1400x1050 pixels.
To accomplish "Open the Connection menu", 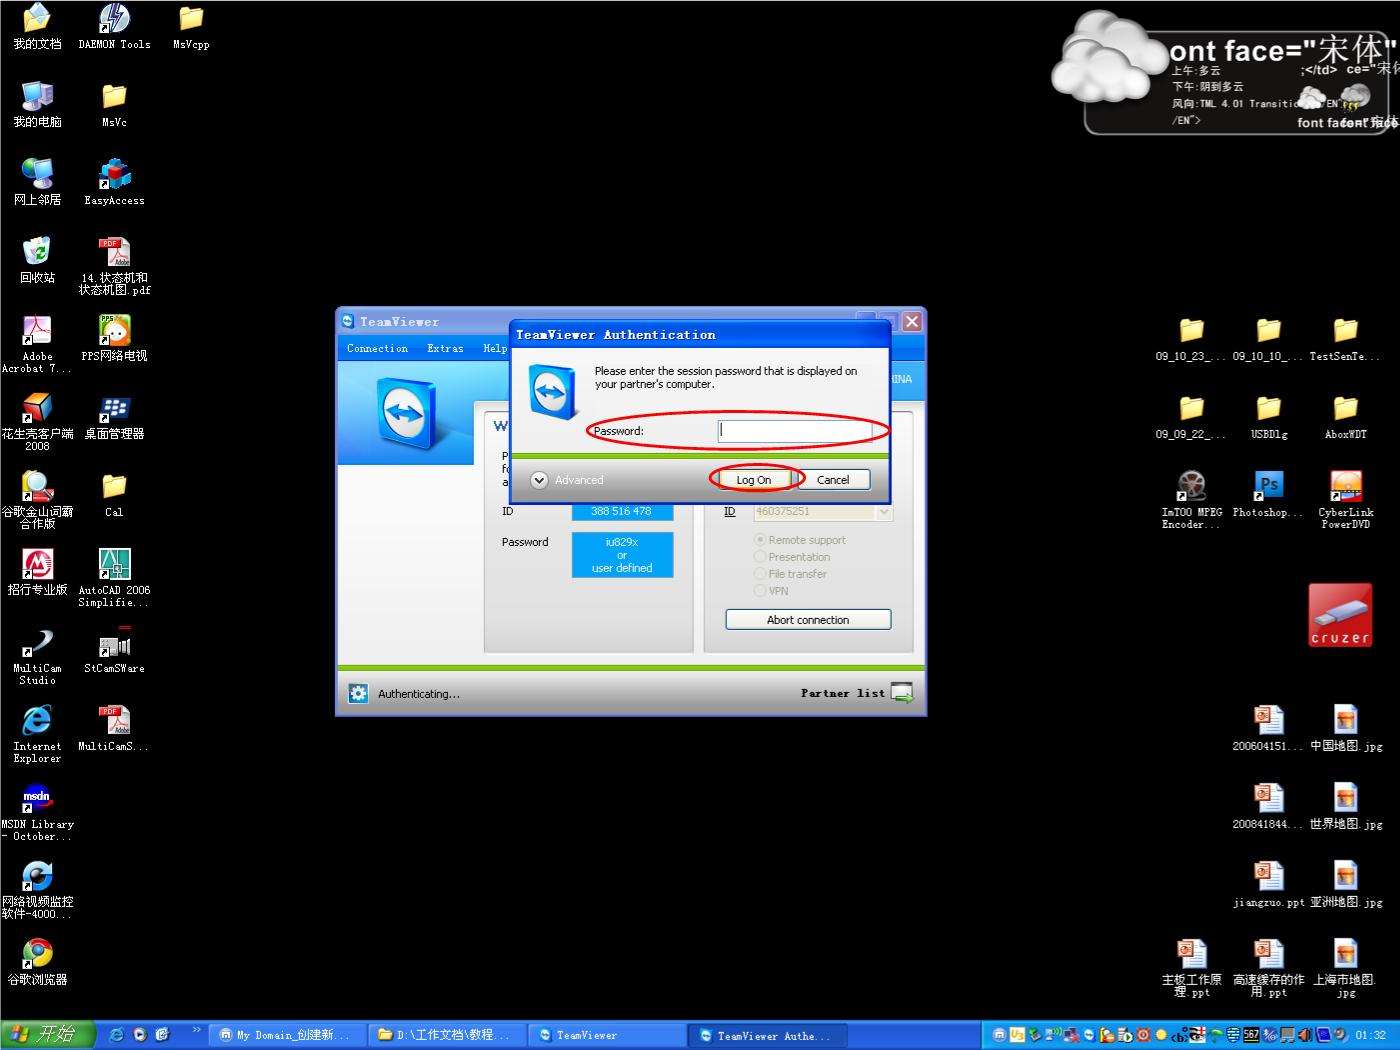I will pyautogui.click(x=377, y=349).
